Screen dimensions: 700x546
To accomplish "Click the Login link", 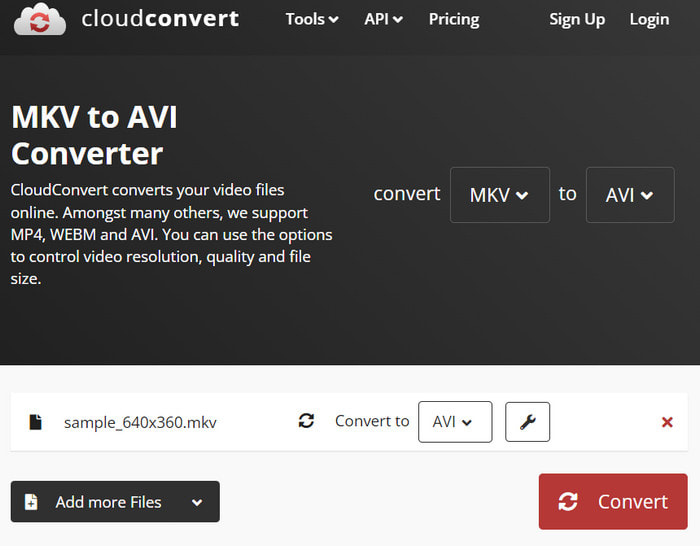I will [x=649, y=19].
